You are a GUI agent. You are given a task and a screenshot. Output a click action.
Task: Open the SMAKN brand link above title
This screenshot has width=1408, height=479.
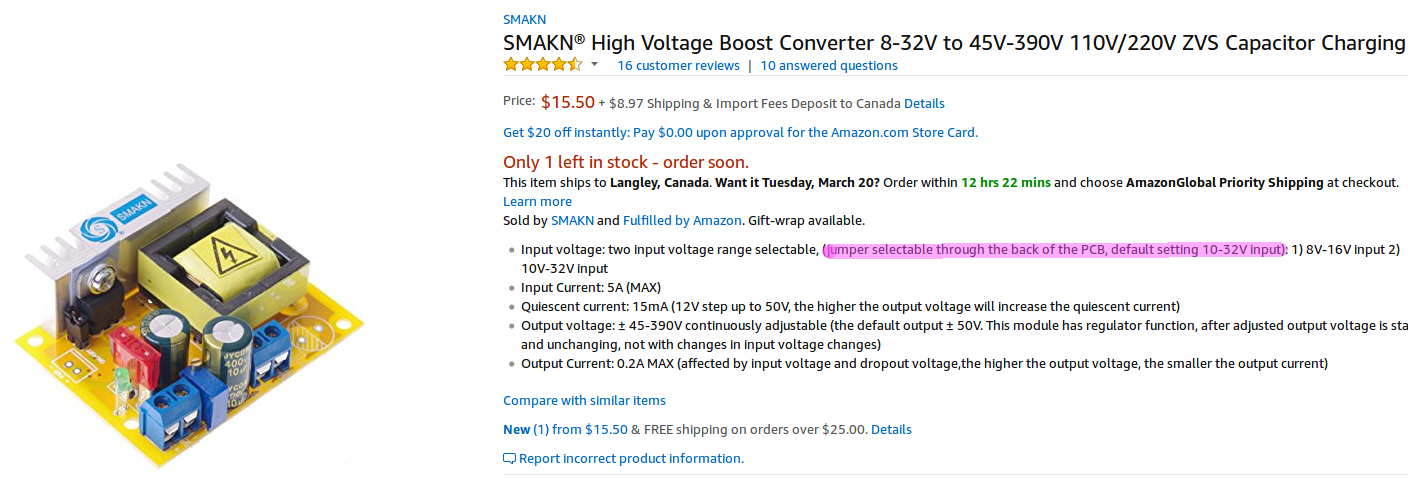(x=524, y=19)
